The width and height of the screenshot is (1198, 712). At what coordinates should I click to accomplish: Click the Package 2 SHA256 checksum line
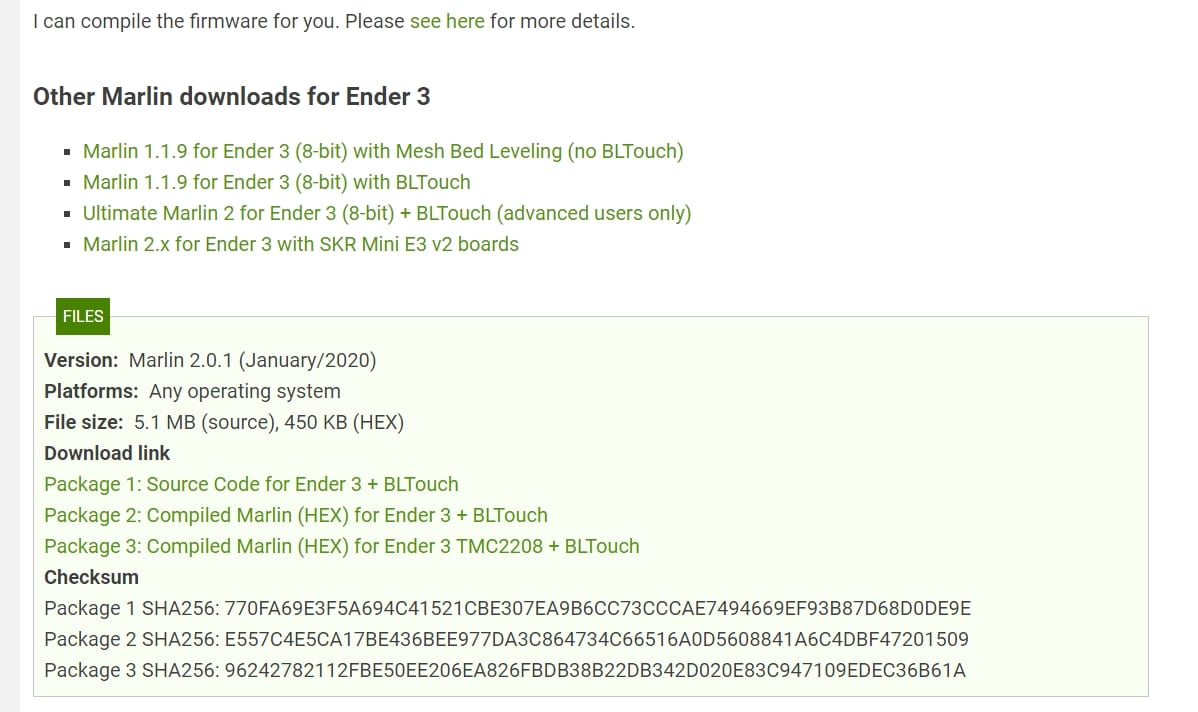tap(507, 639)
